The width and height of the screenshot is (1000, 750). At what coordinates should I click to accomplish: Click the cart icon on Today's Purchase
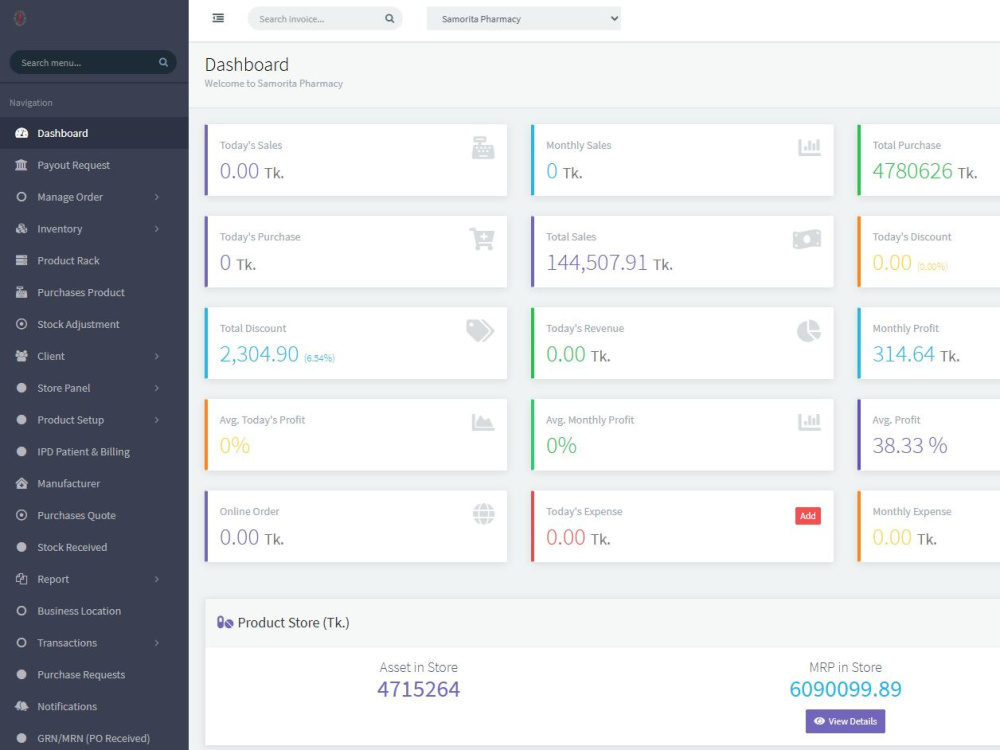click(482, 239)
